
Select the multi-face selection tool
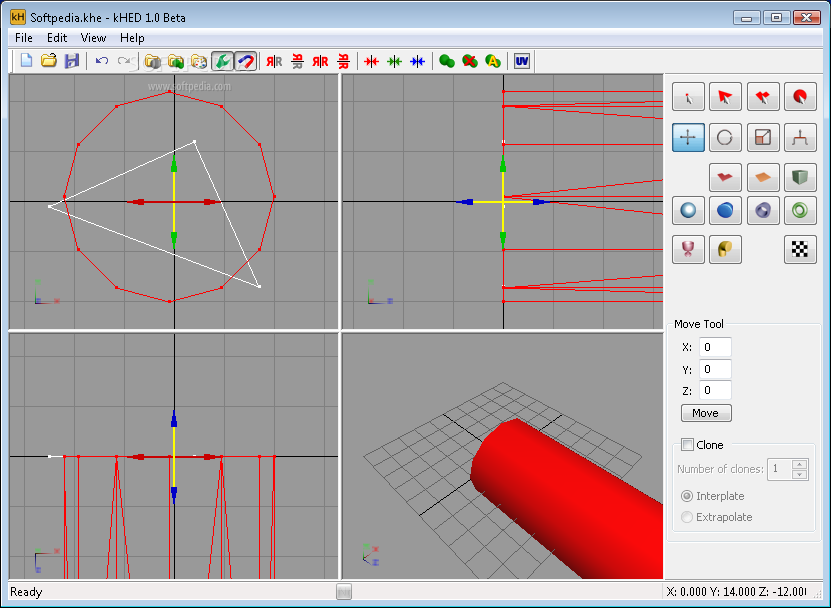pyautogui.click(x=763, y=96)
